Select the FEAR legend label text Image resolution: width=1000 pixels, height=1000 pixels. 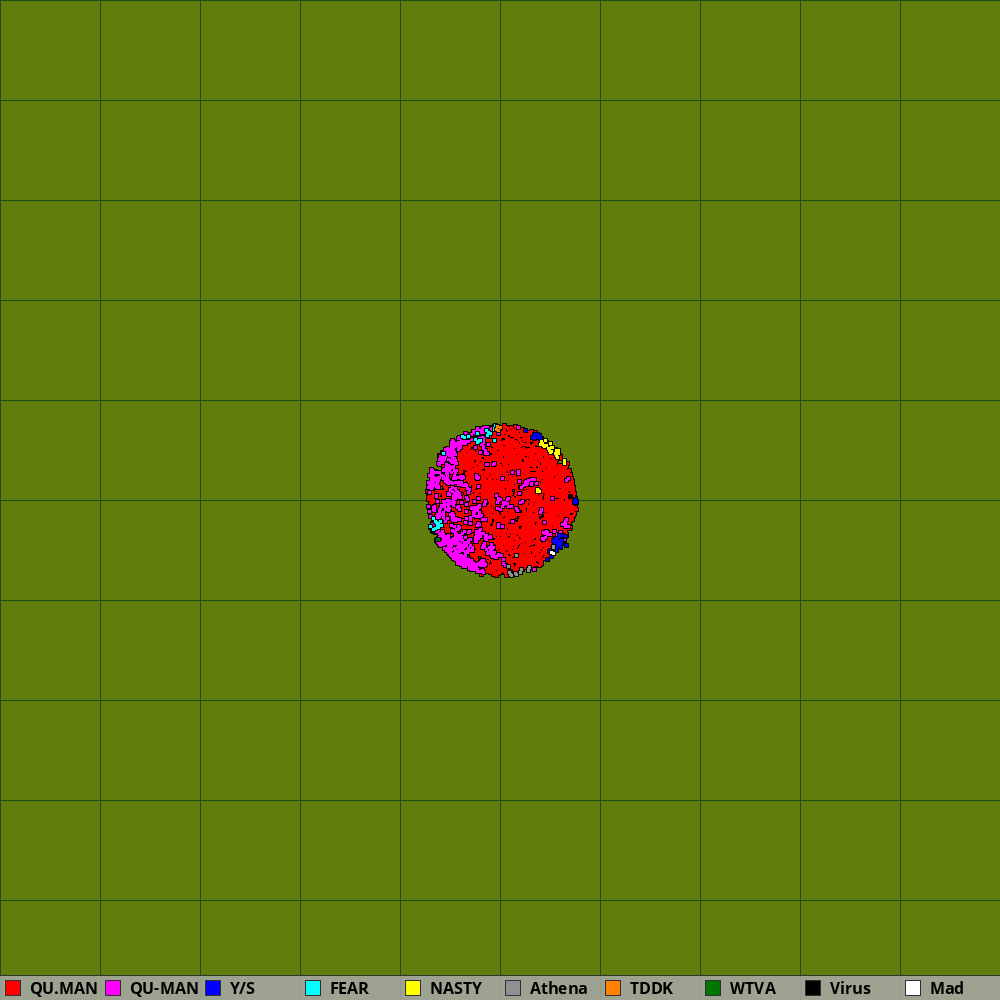coord(349,988)
